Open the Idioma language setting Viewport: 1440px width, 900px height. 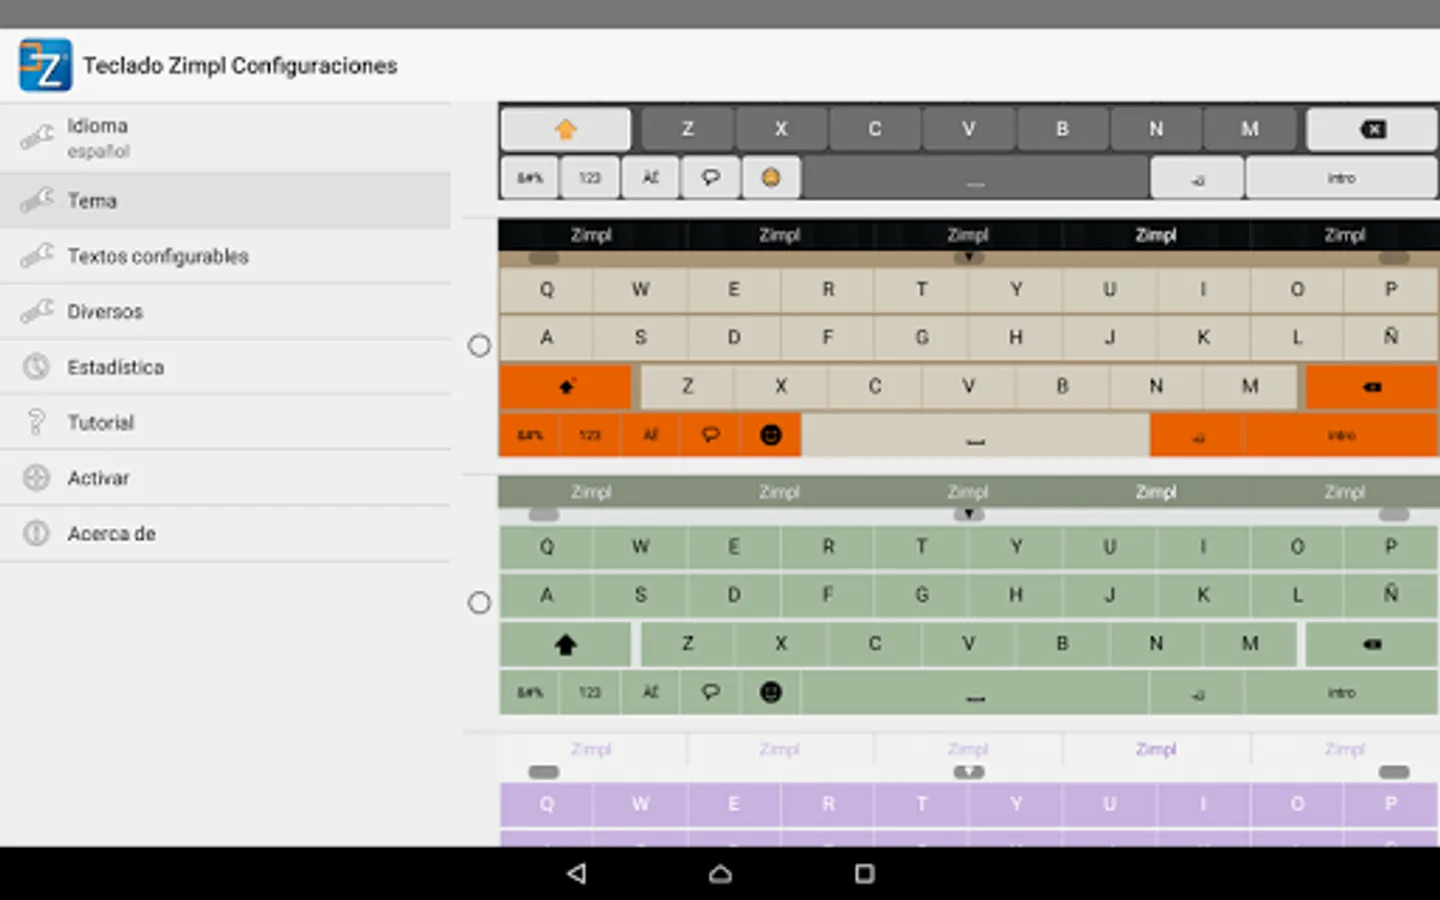(x=225, y=138)
